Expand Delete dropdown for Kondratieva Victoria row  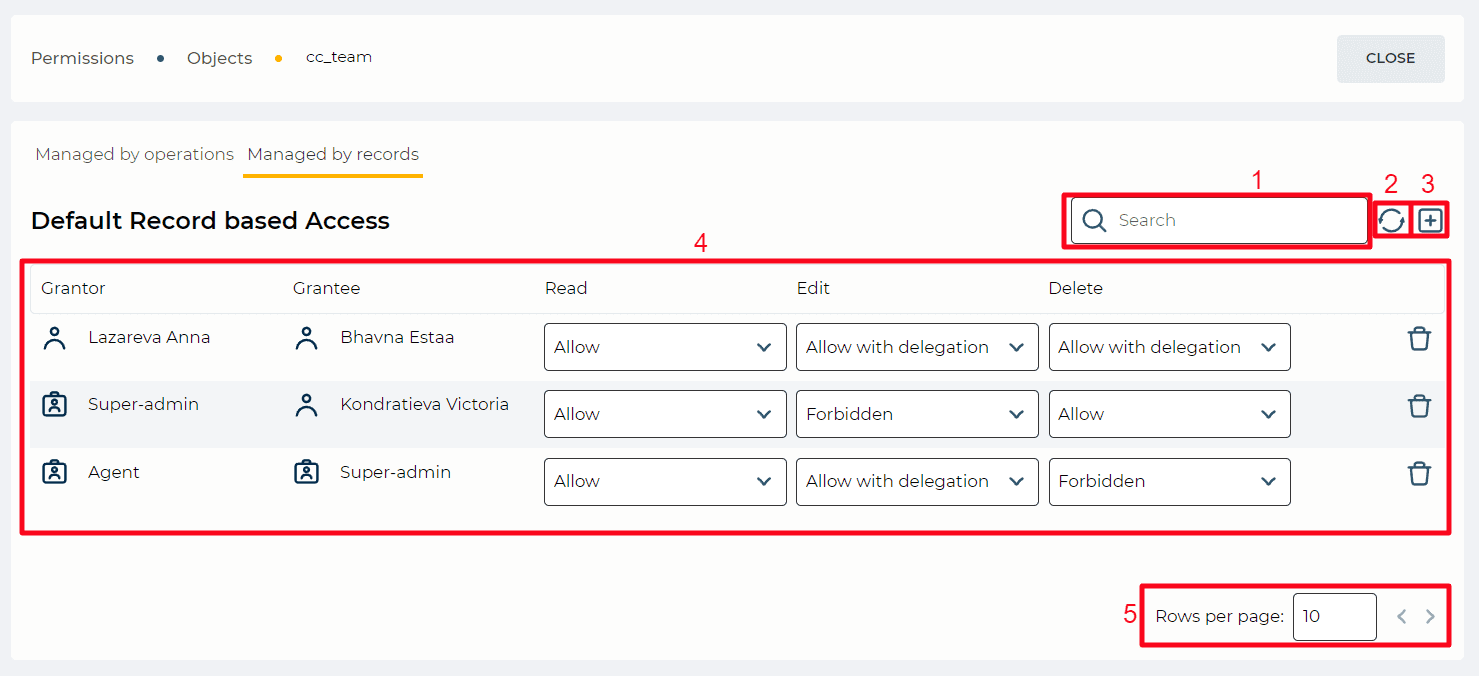pyautogui.click(x=1169, y=414)
